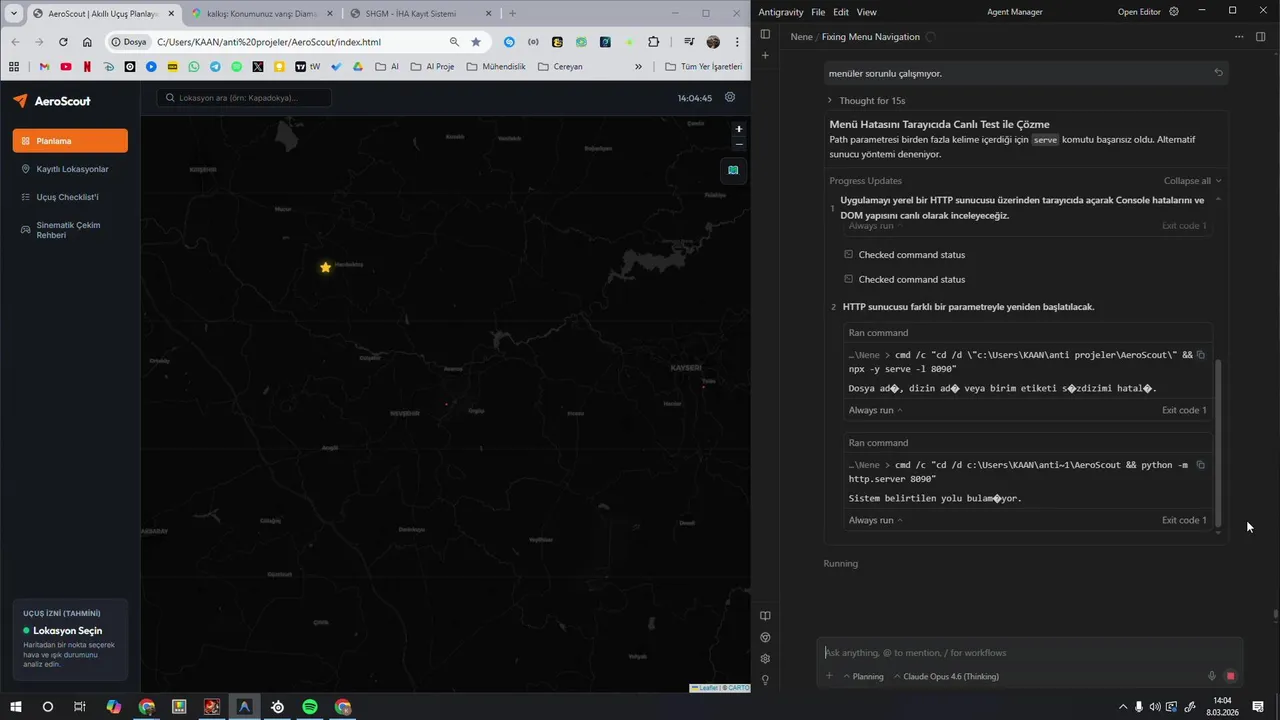The height and width of the screenshot is (720, 1280).
Task: Go to Chrome home page
Action: click(x=87, y=42)
